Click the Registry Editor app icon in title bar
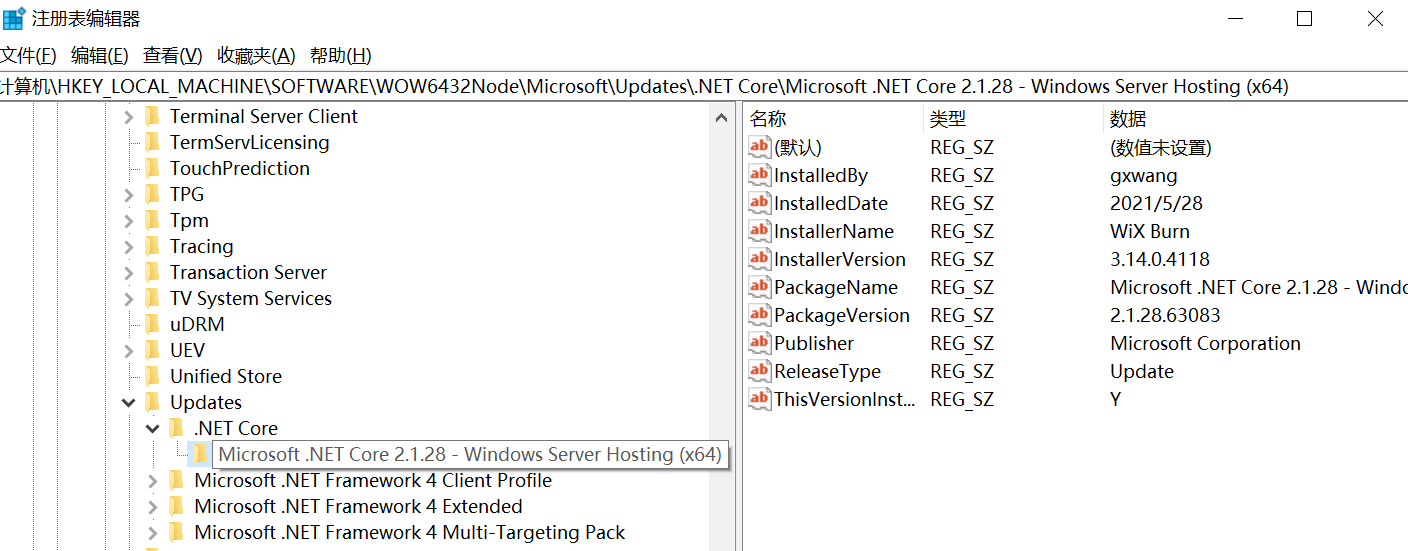The height and width of the screenshot is (551, 1408). [14, 18]
